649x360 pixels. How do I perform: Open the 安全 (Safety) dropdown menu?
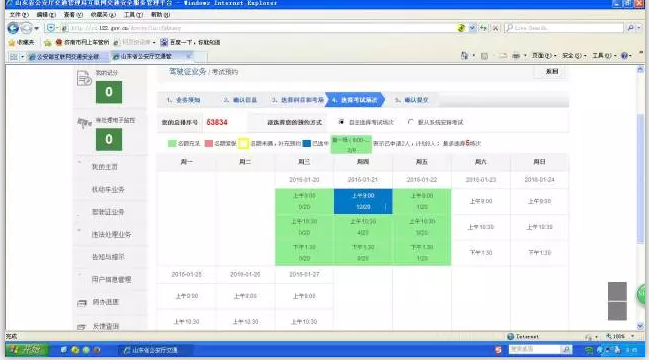pyautogui.click(x=572, y=55)
